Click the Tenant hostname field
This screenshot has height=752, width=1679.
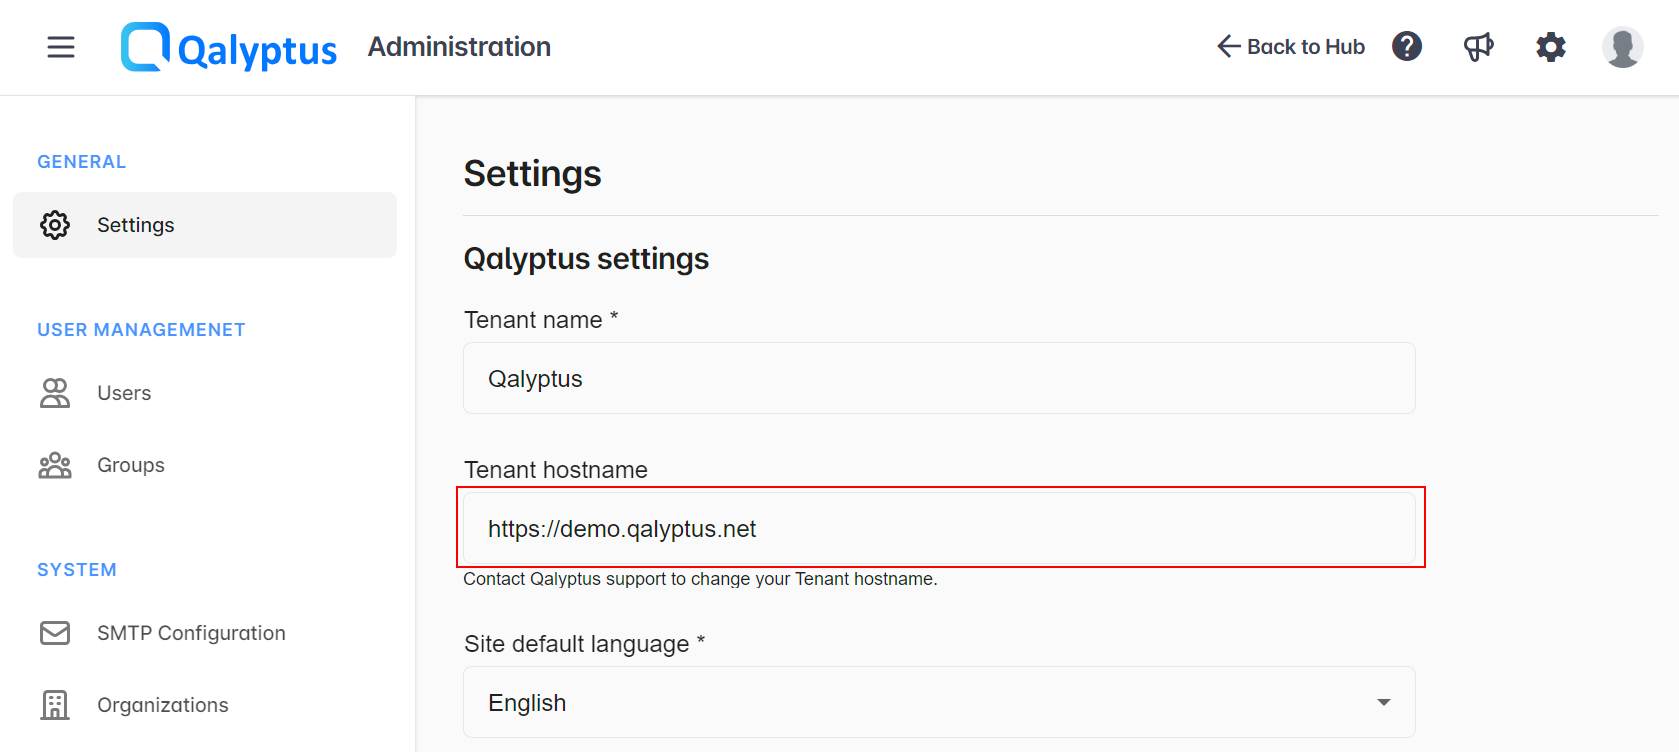[x=939, y=528]
